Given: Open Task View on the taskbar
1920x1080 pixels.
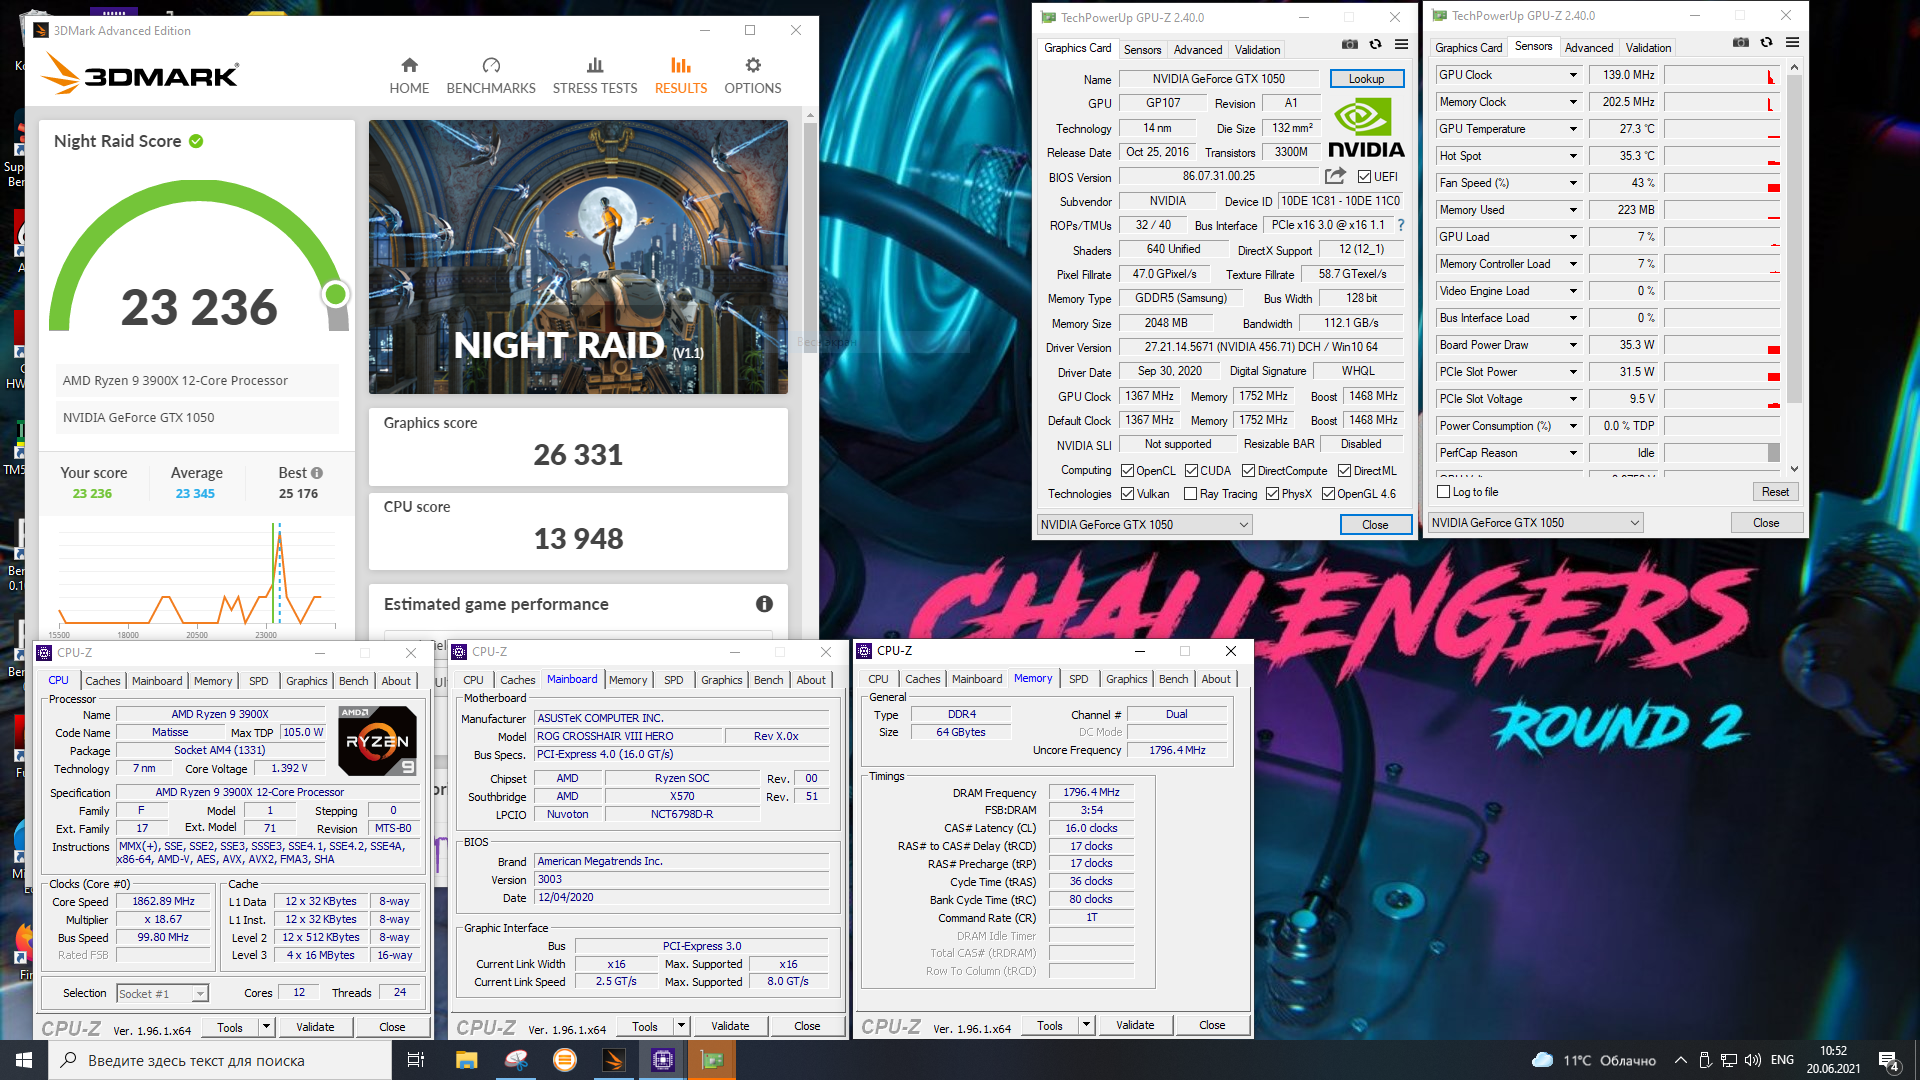Looking at the screenshot, I should tap(416, 1060).
